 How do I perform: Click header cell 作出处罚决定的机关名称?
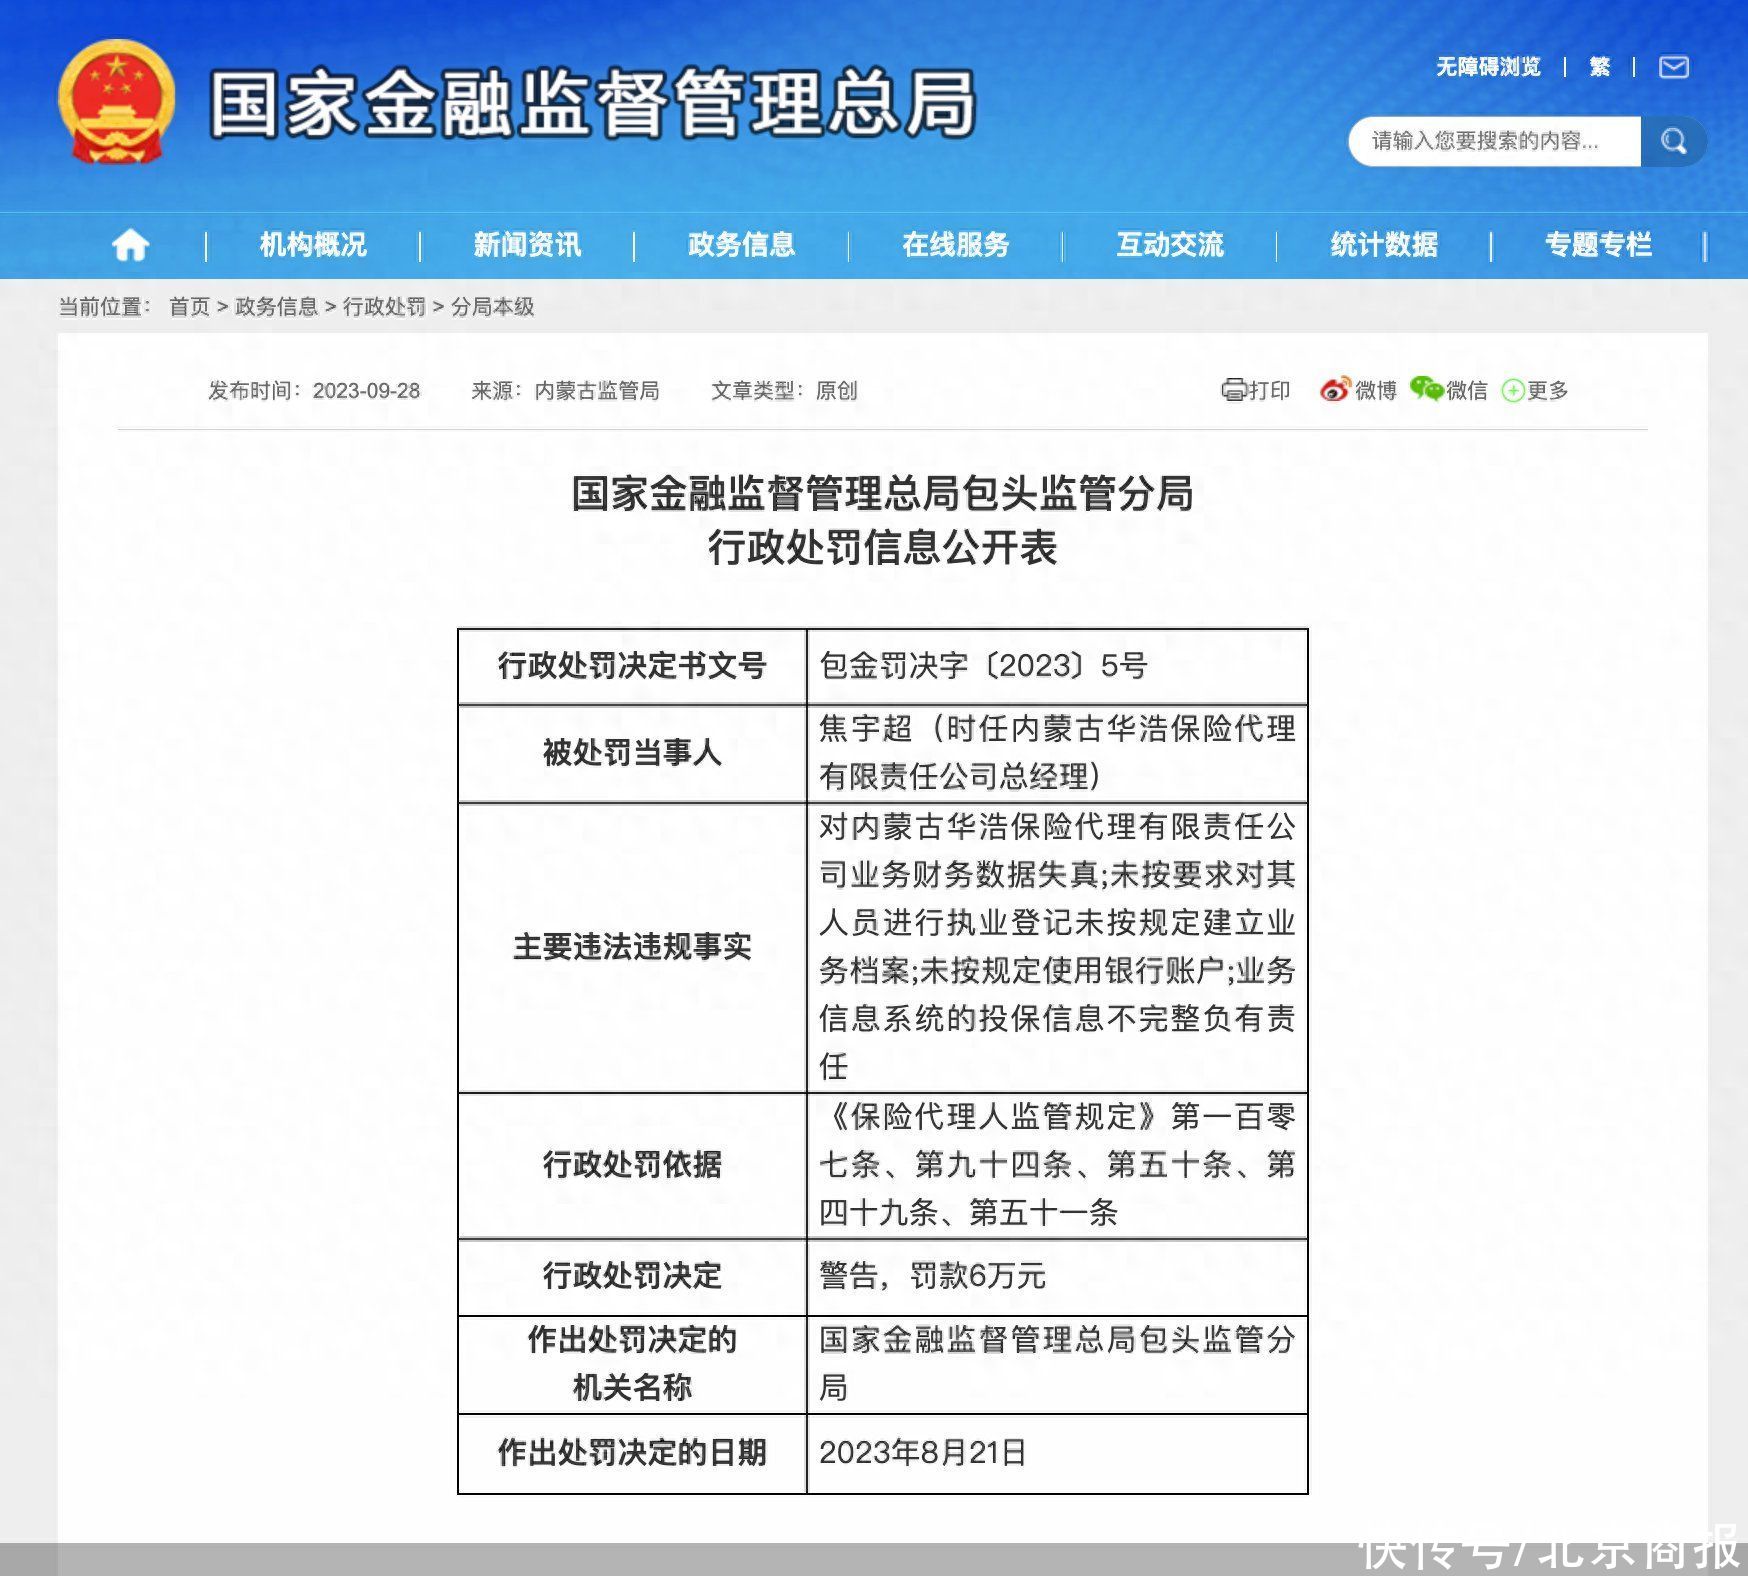pos(632,1364)
